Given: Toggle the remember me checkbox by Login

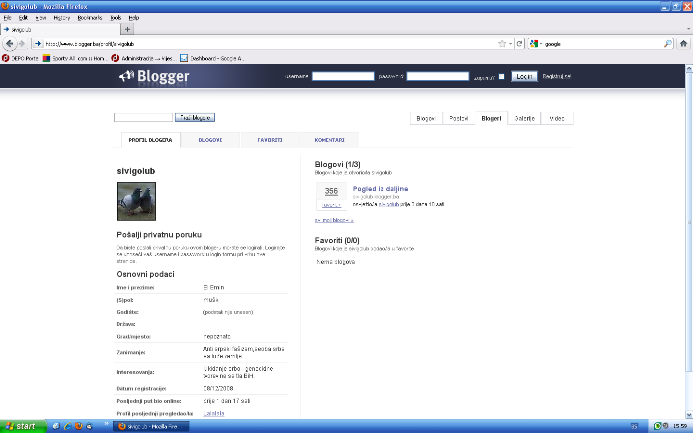Looking at the screenshot, I should pyautogui.click(x=501, y=76).
